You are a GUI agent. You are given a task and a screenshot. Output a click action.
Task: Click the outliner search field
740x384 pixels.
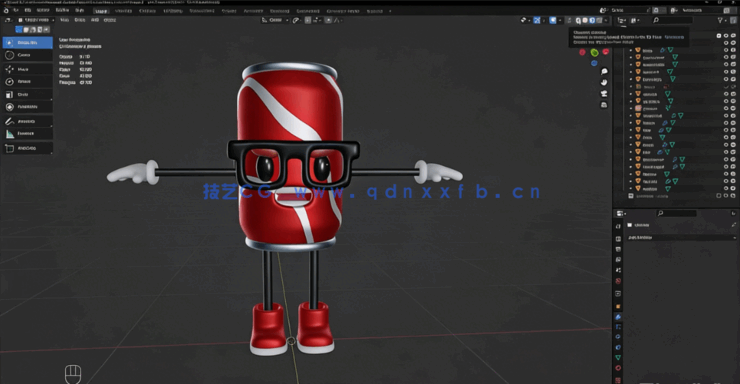[x=673, y=20]
